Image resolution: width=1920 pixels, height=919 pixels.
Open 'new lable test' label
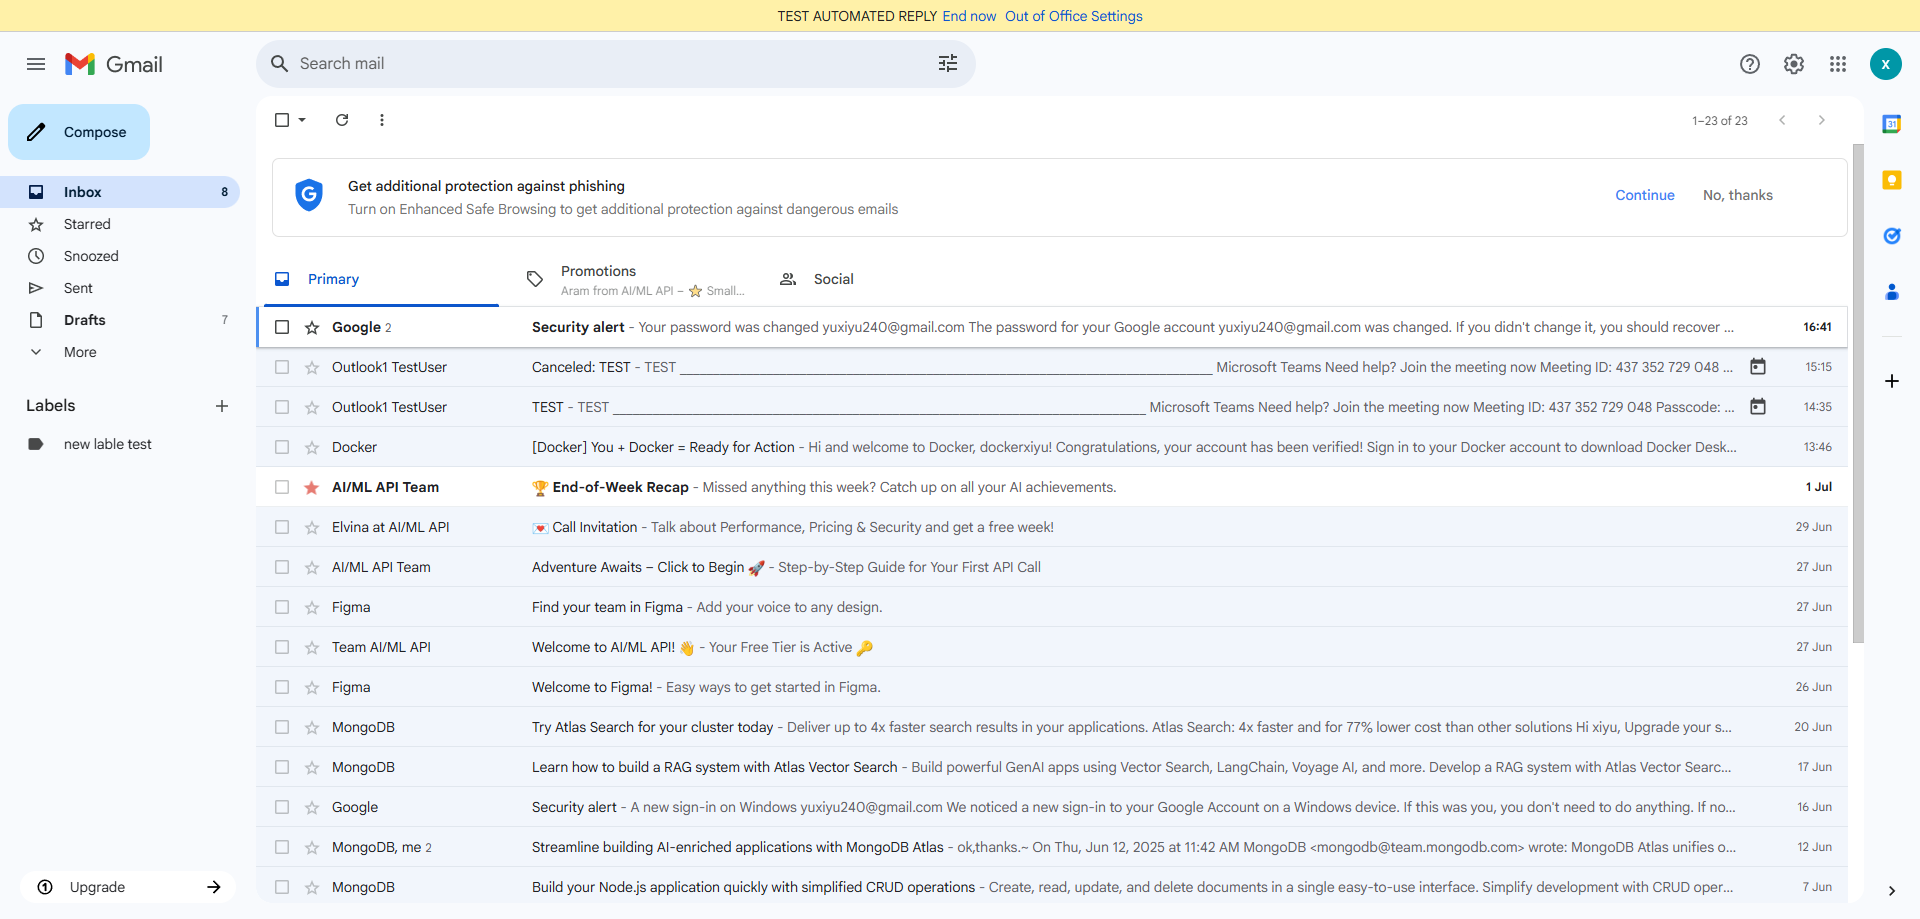[120, 444]
